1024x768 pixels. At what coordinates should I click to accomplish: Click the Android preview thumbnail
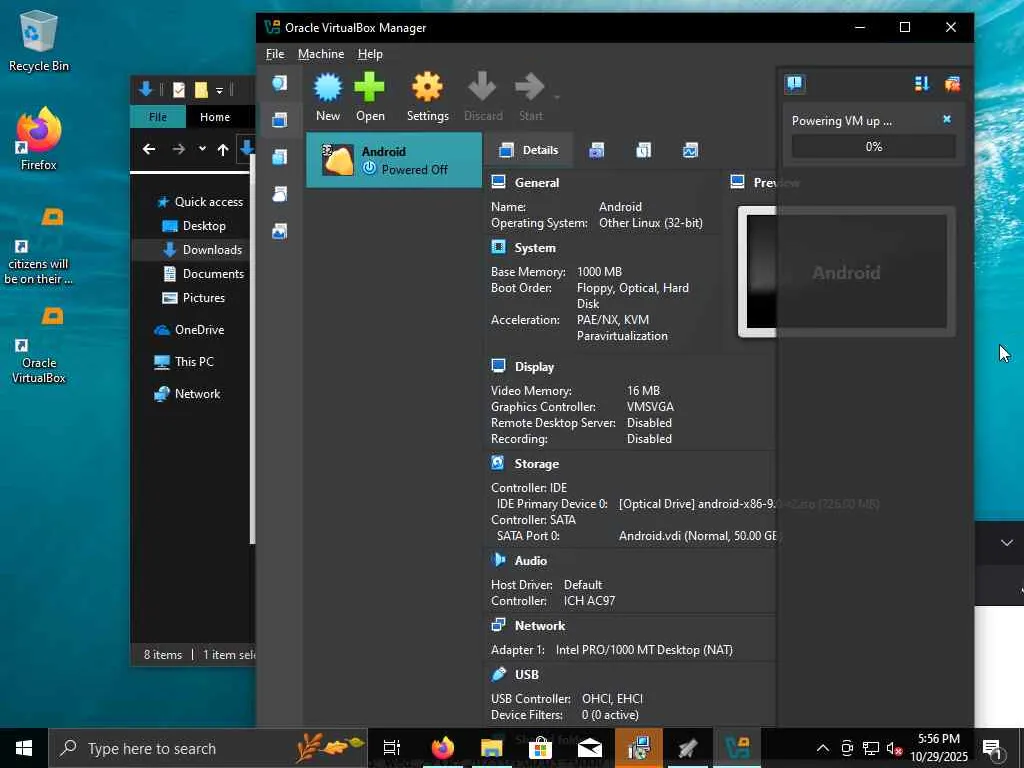tap(846, 272)
